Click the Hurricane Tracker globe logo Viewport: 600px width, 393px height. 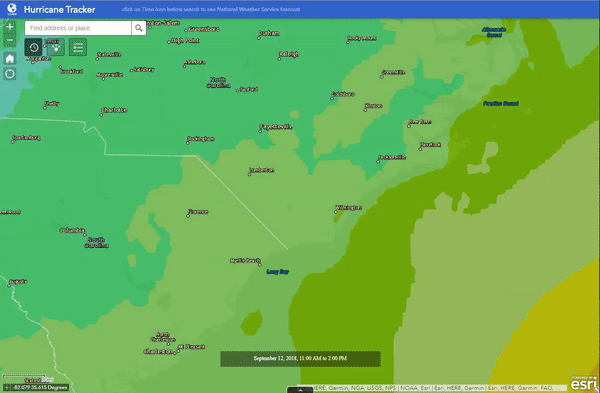(x=12, y=9)
